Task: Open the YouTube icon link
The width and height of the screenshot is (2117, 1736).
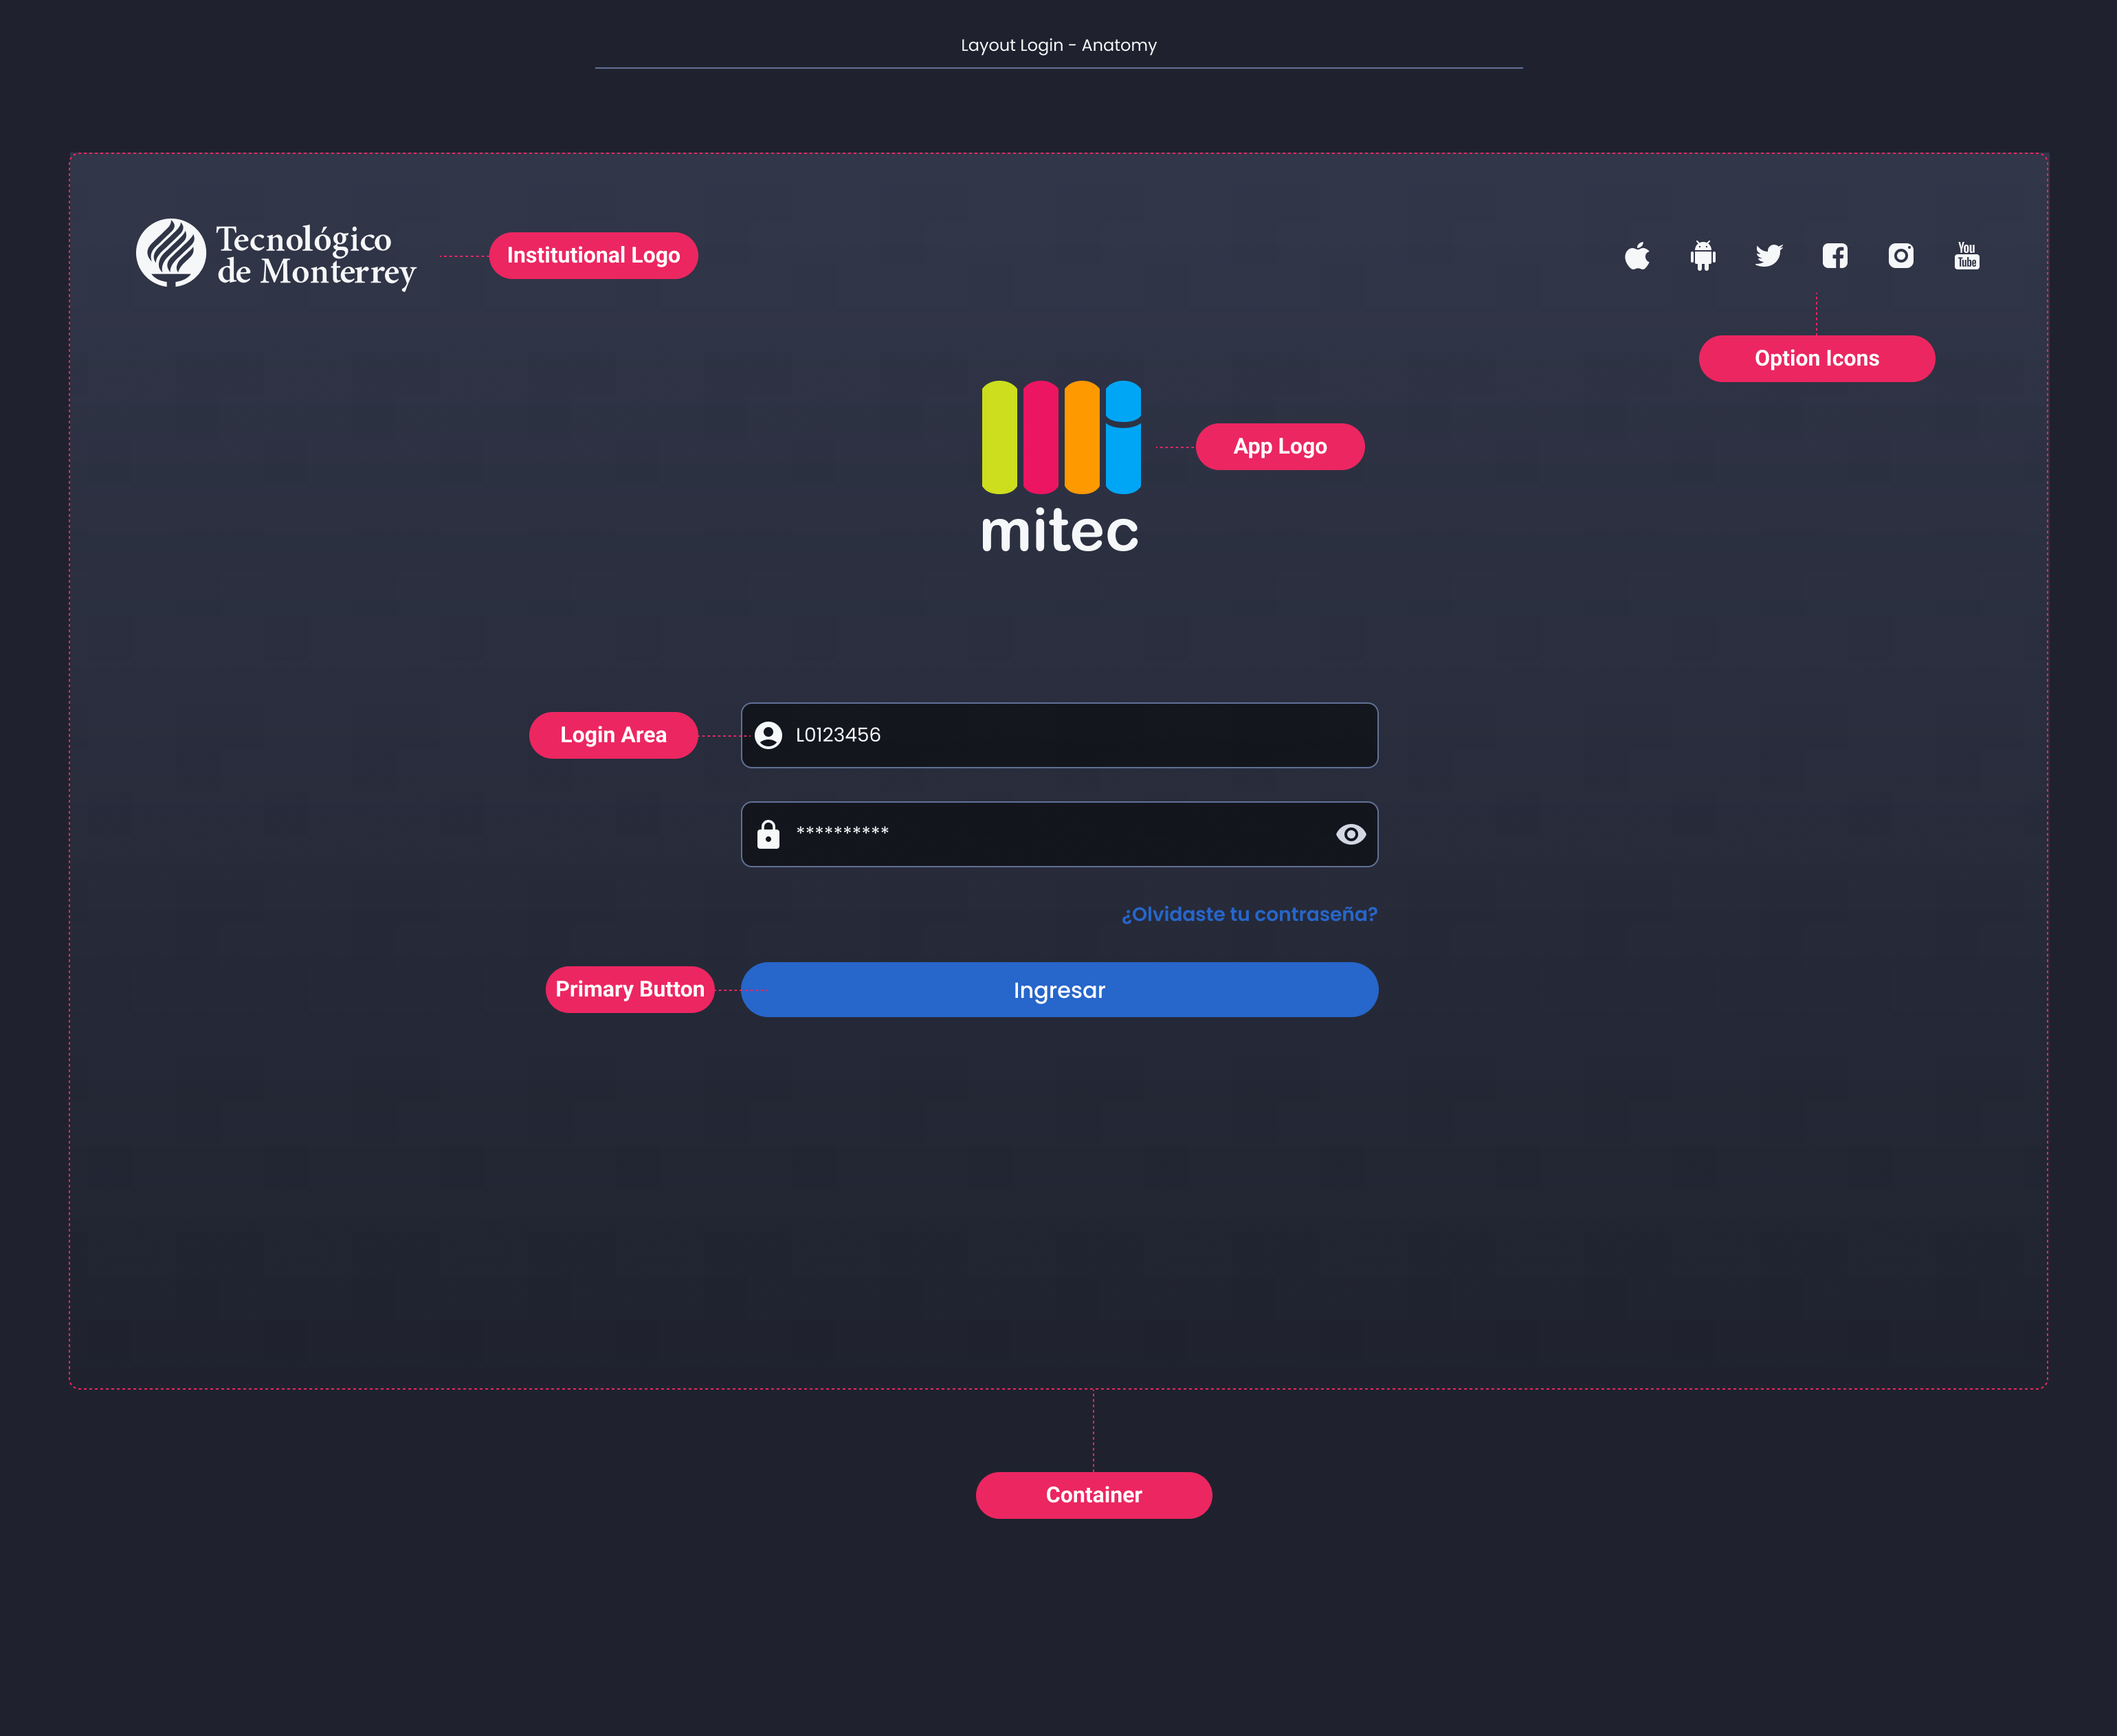Action: tap(1967, 256)
